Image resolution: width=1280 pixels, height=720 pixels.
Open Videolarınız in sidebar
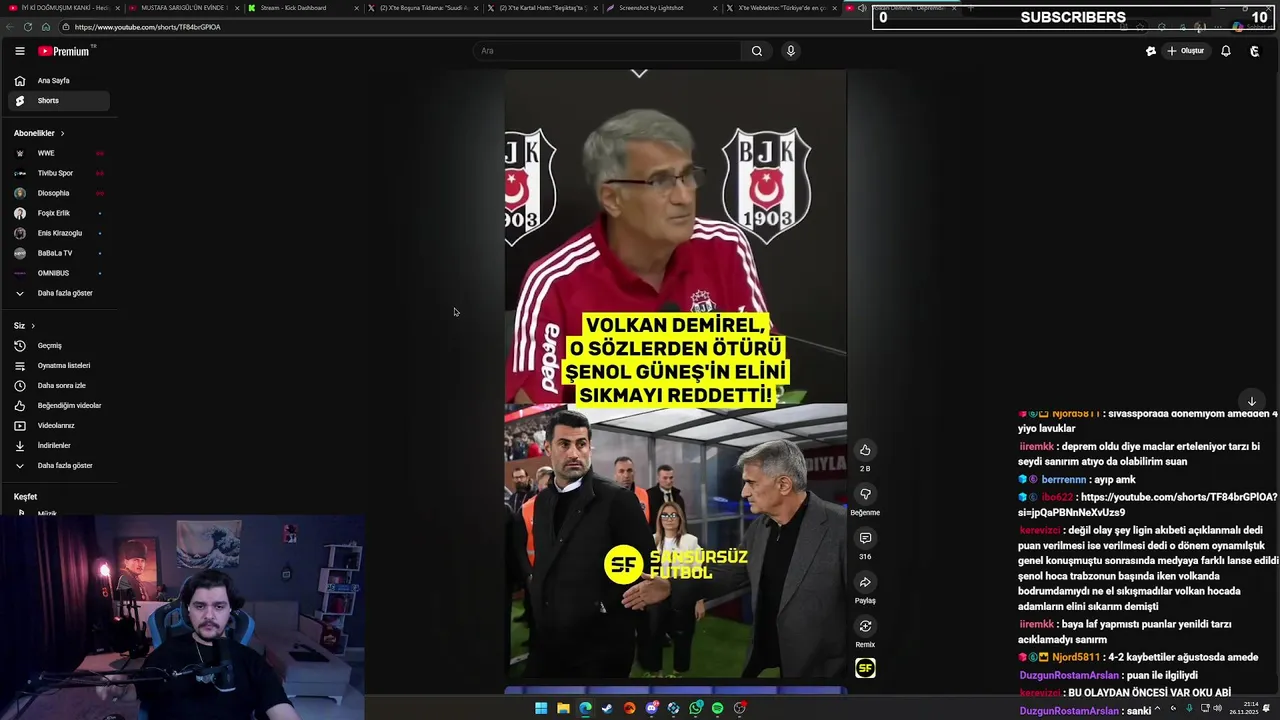[59, 426]
